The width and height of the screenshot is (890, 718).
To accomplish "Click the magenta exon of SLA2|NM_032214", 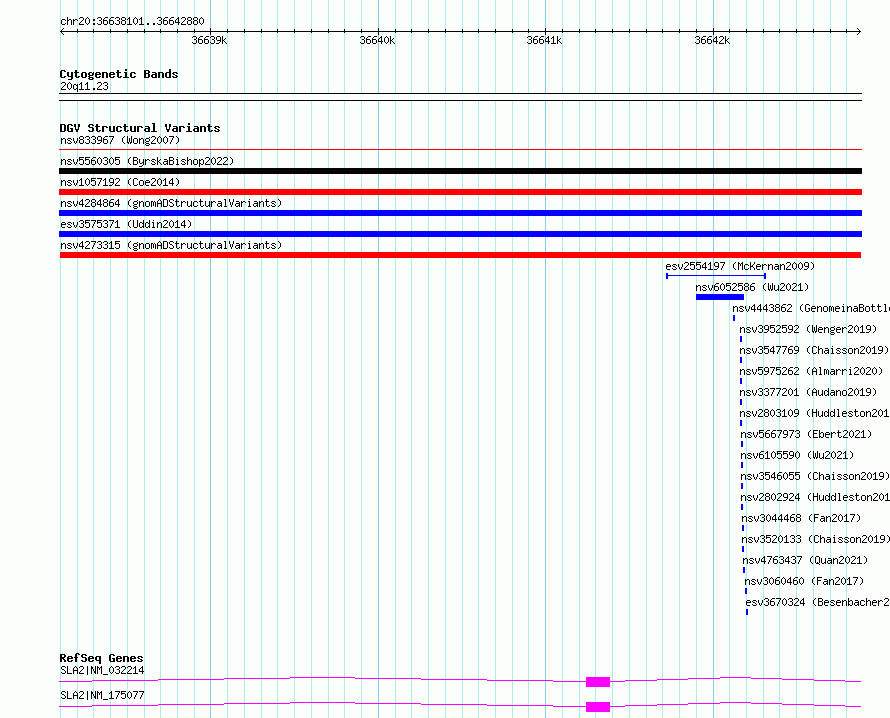I will click(x=598, y=682).
